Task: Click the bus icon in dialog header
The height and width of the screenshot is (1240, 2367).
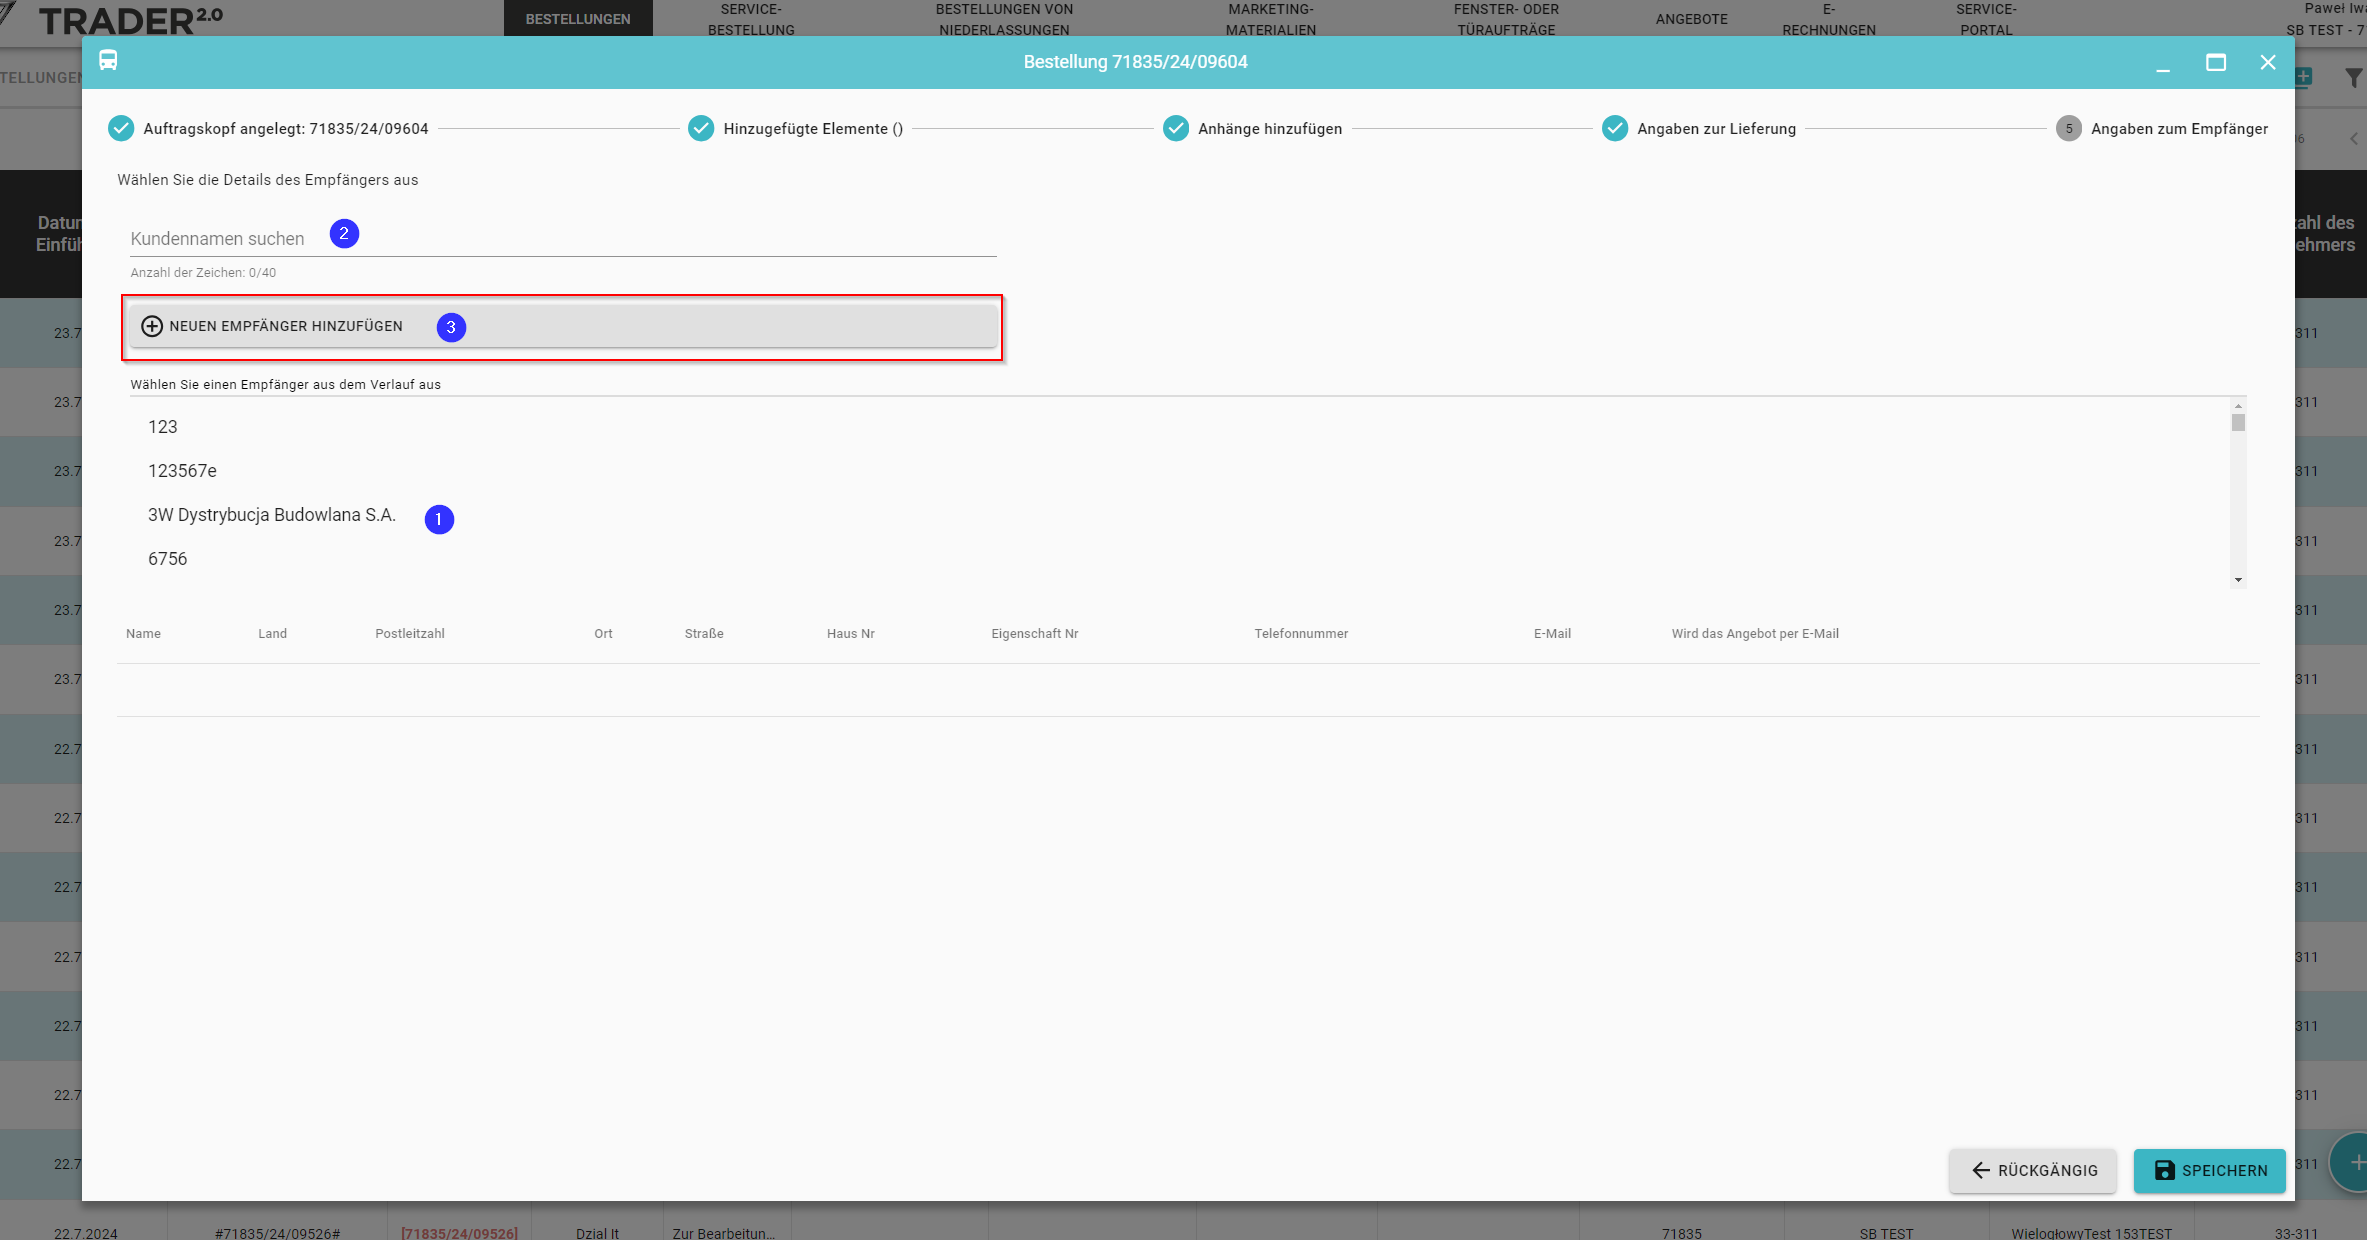Action: click(x=108, y=61)
